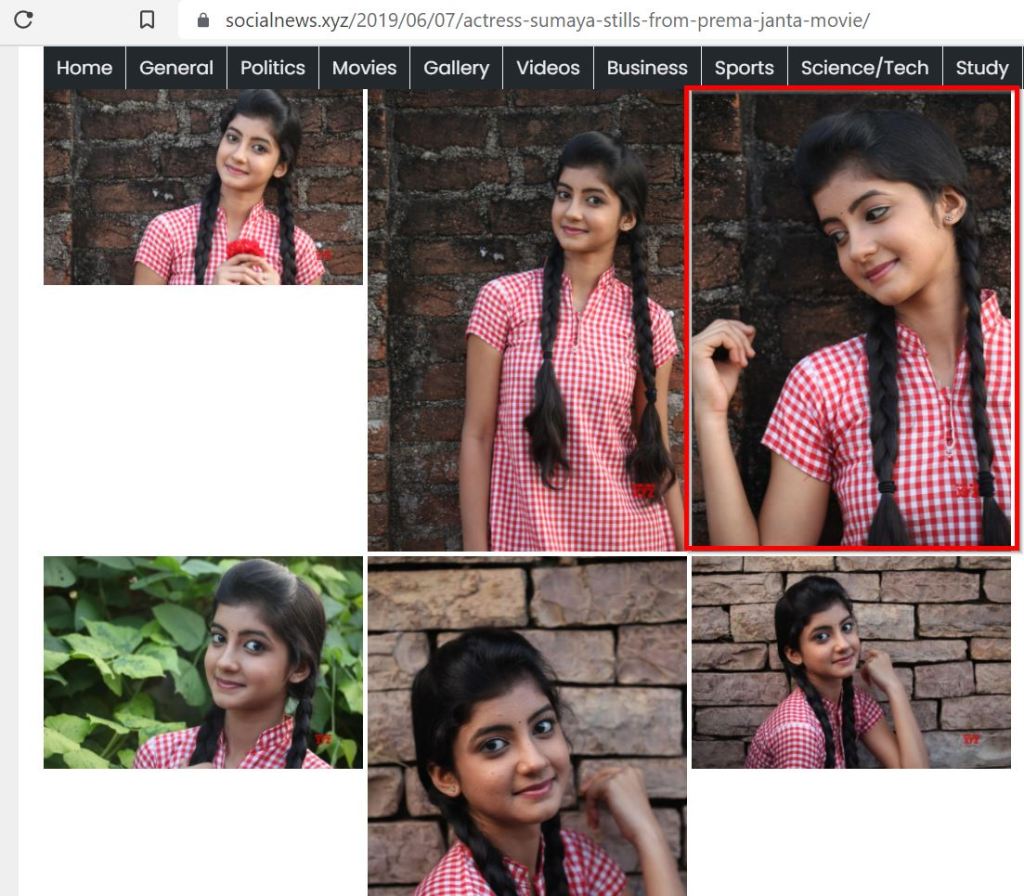Open the small seated stone wall photo

coord(851,662)
